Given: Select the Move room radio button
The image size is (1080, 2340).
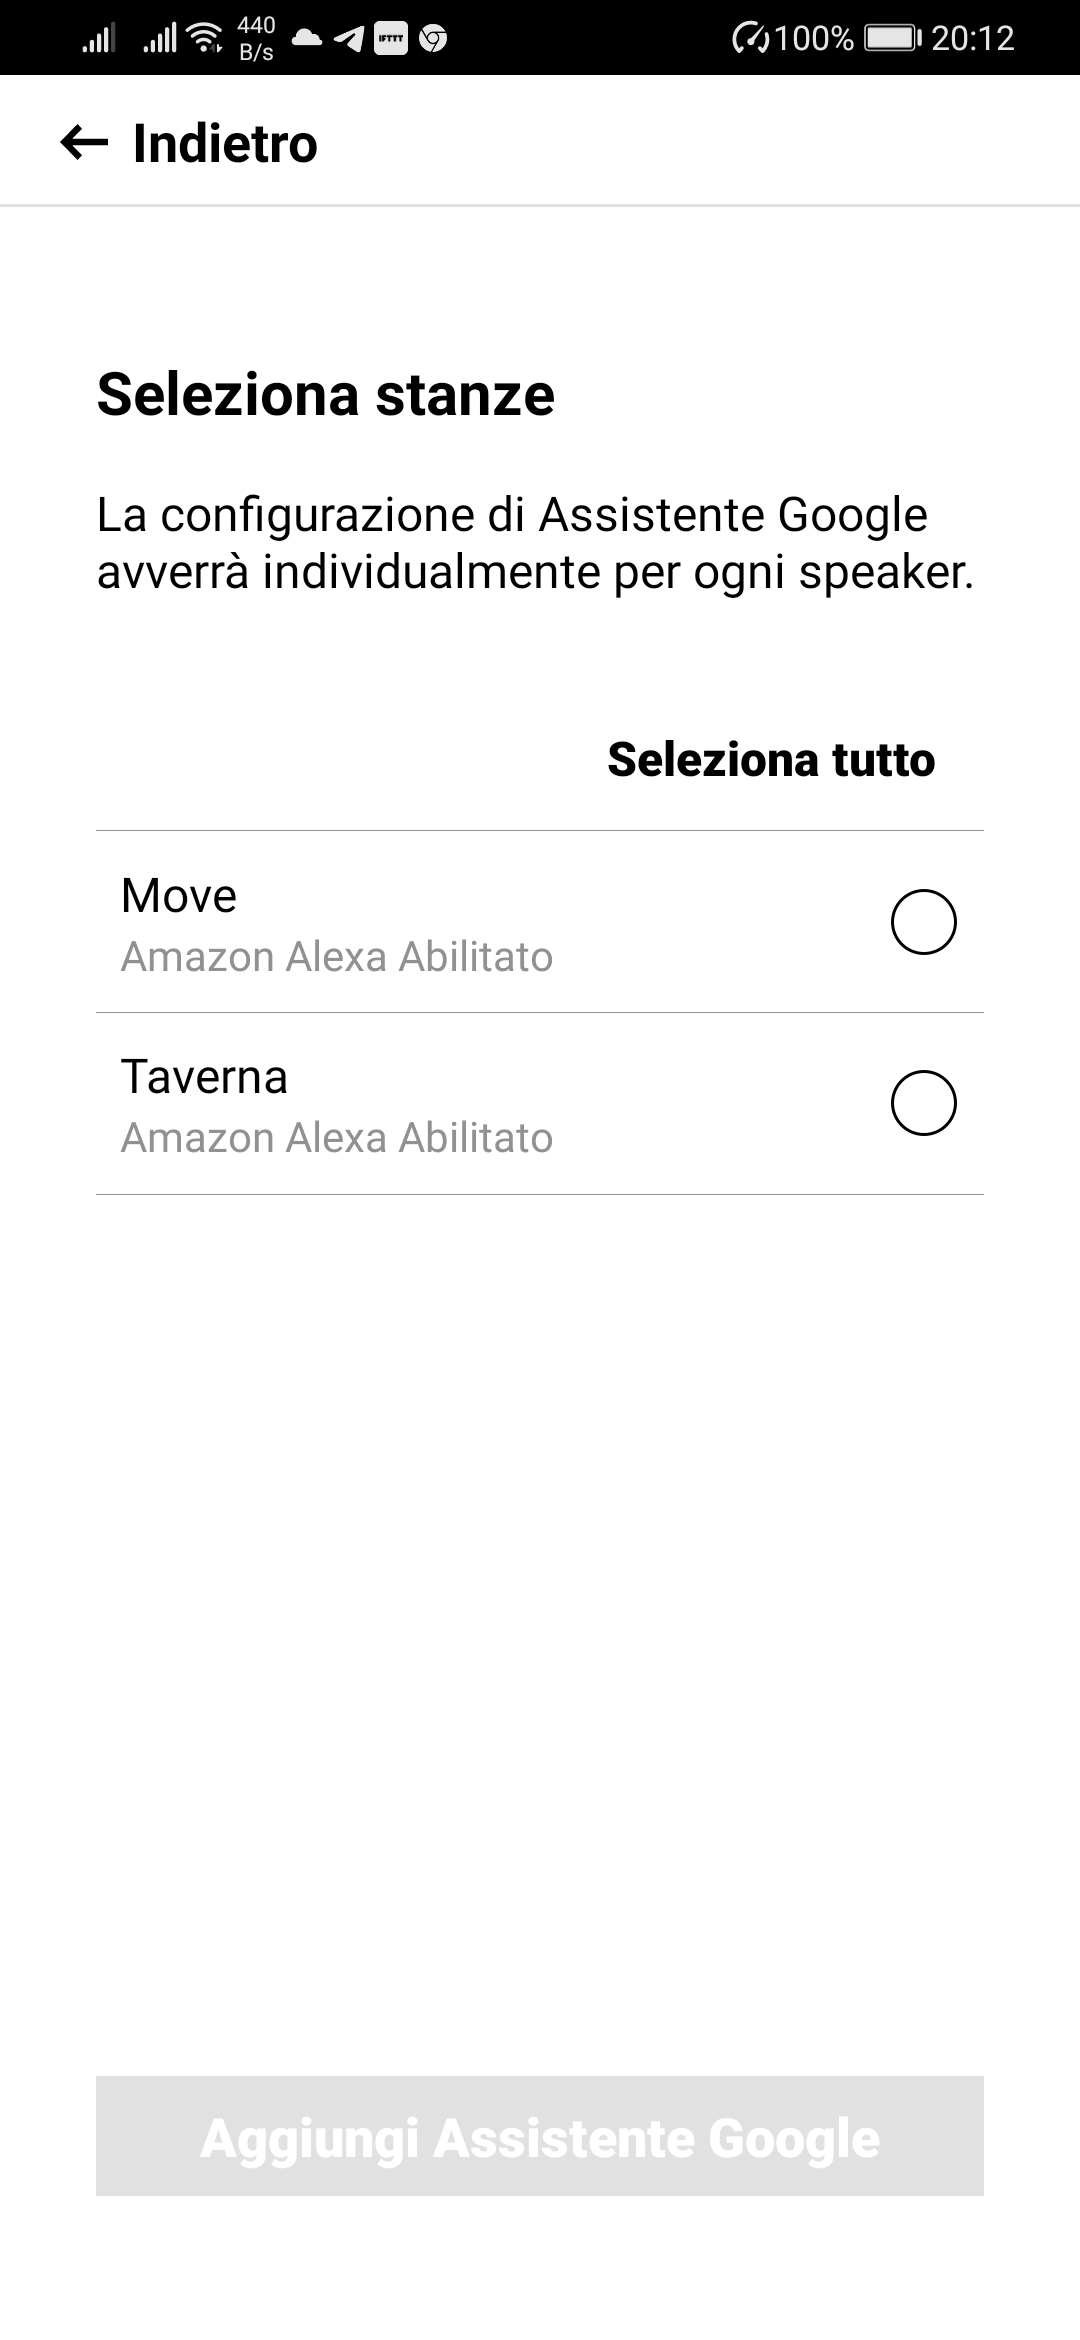Looking at the screenshot, I should click(x=923, y=921).
